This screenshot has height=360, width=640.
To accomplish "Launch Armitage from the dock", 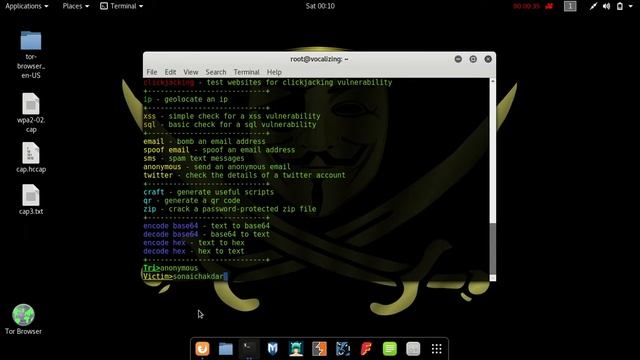I will [296, 349].
